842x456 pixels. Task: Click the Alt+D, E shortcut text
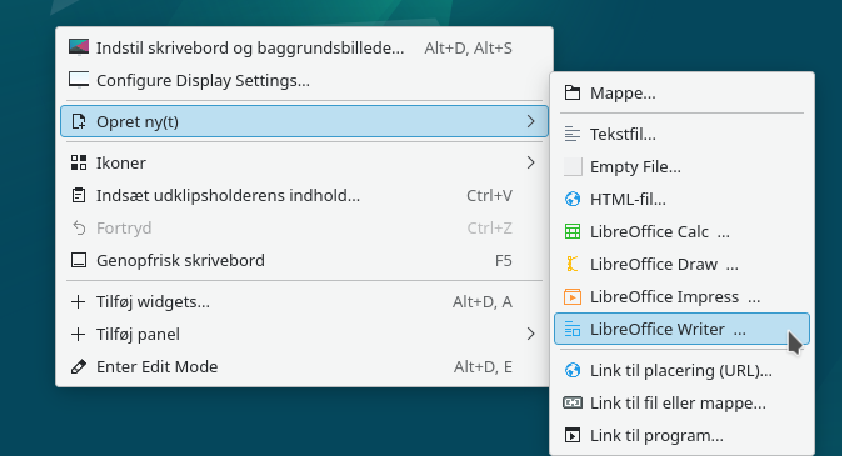click(483, 367)
